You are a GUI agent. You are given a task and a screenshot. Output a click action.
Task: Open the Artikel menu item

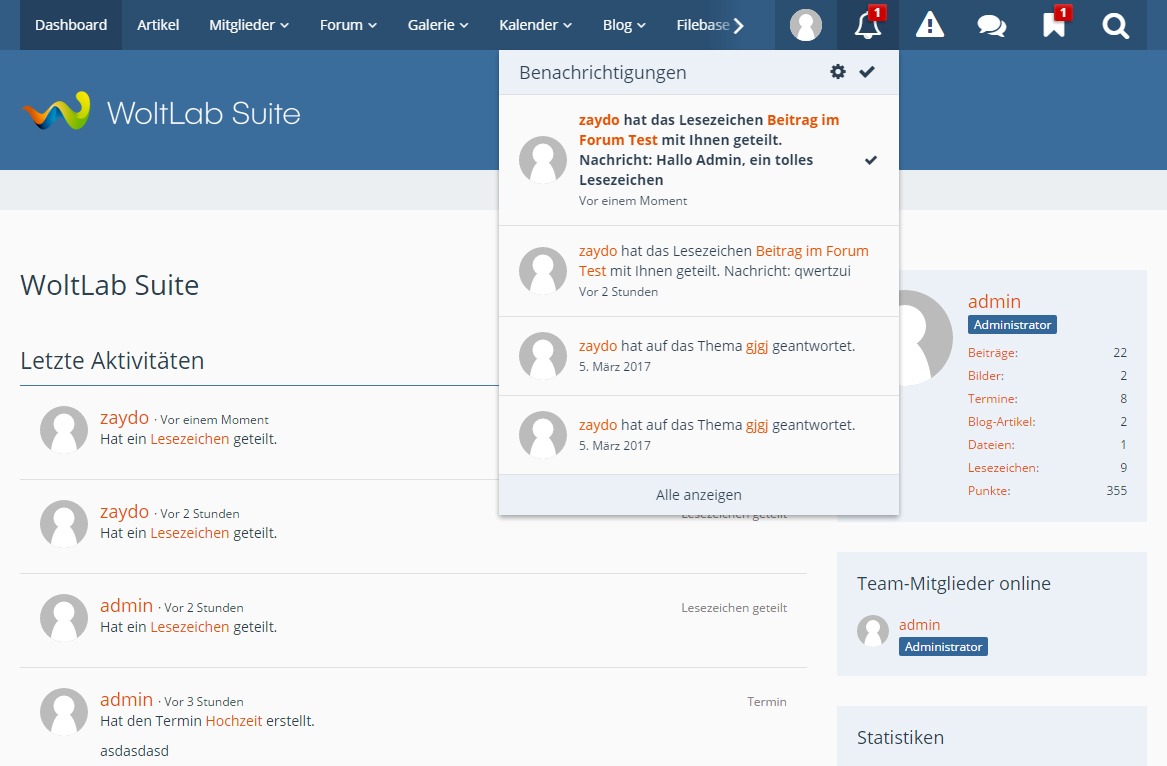coord(158,25)
